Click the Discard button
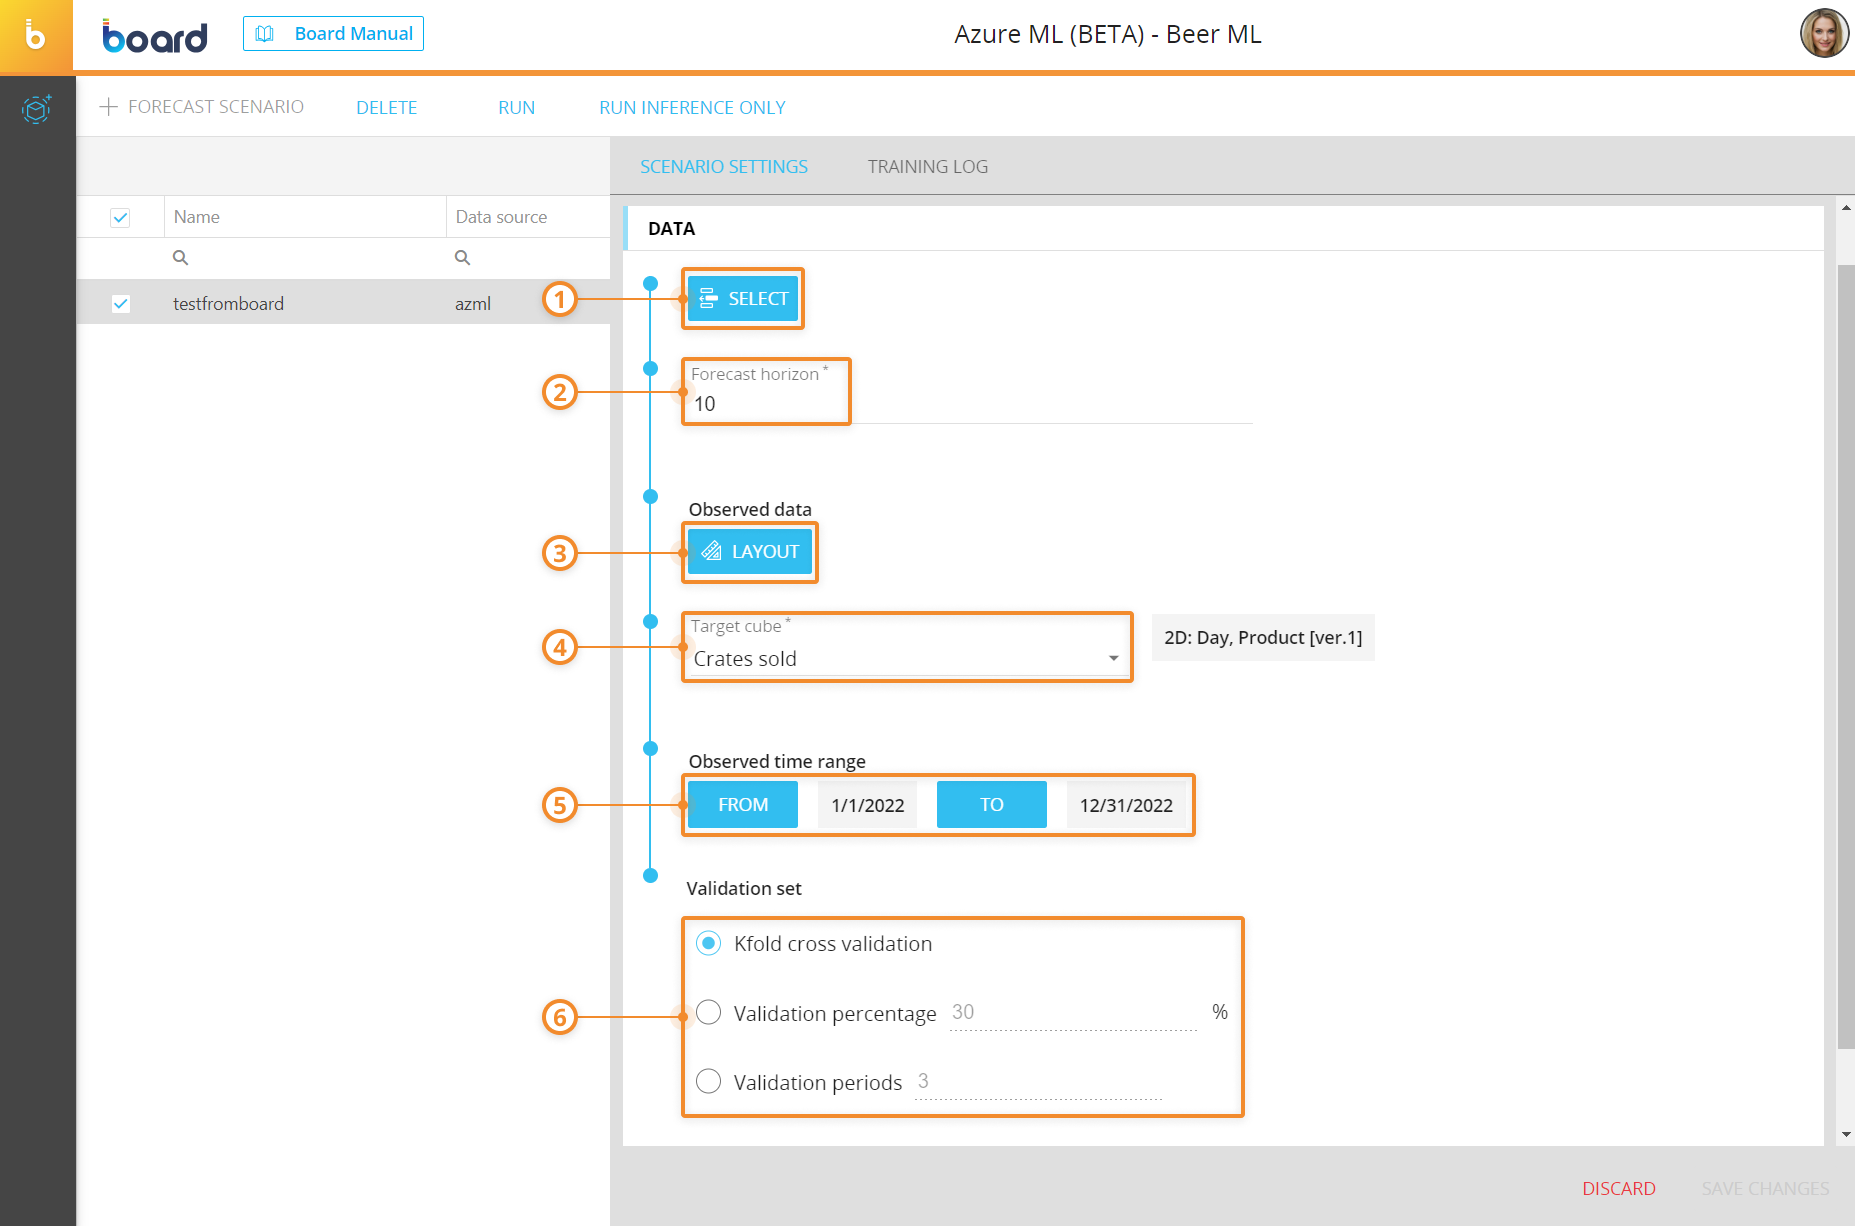 coord(1618,1188)
